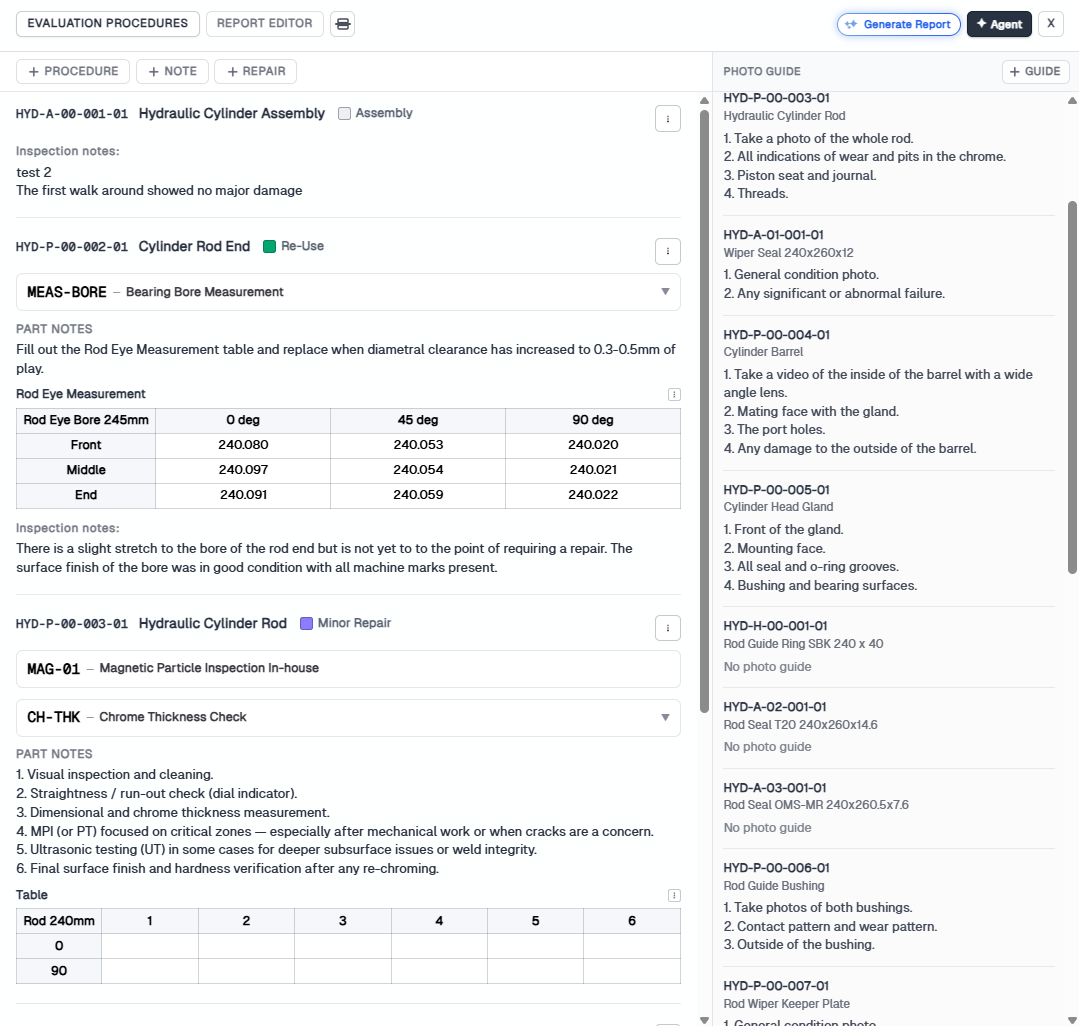Click the Rod Eye Measurement table title
1079x1026 pixels.
(x=81, y=394)
